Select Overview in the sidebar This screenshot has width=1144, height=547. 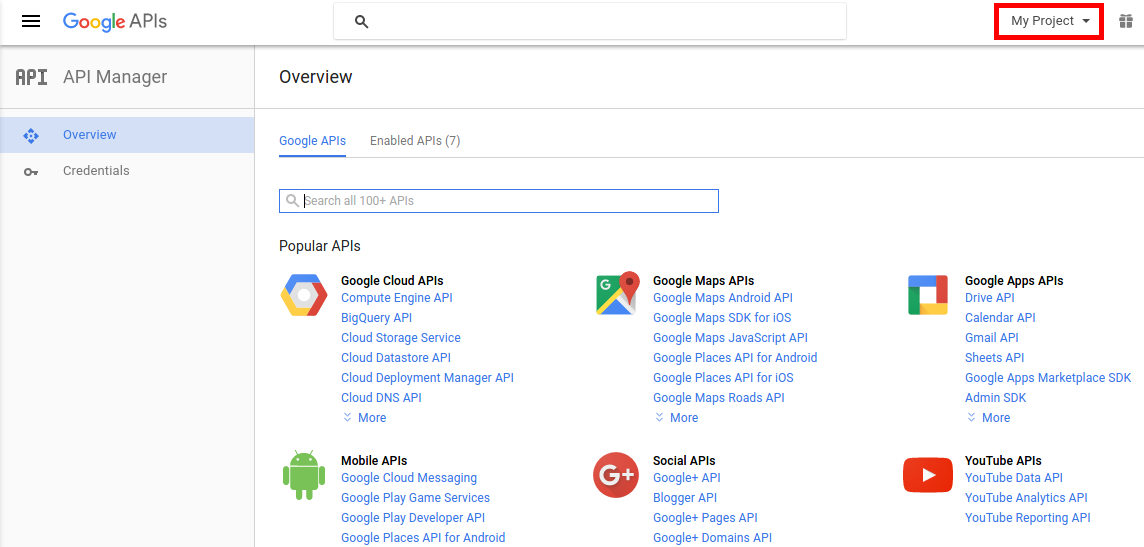[x=127, y=135]
